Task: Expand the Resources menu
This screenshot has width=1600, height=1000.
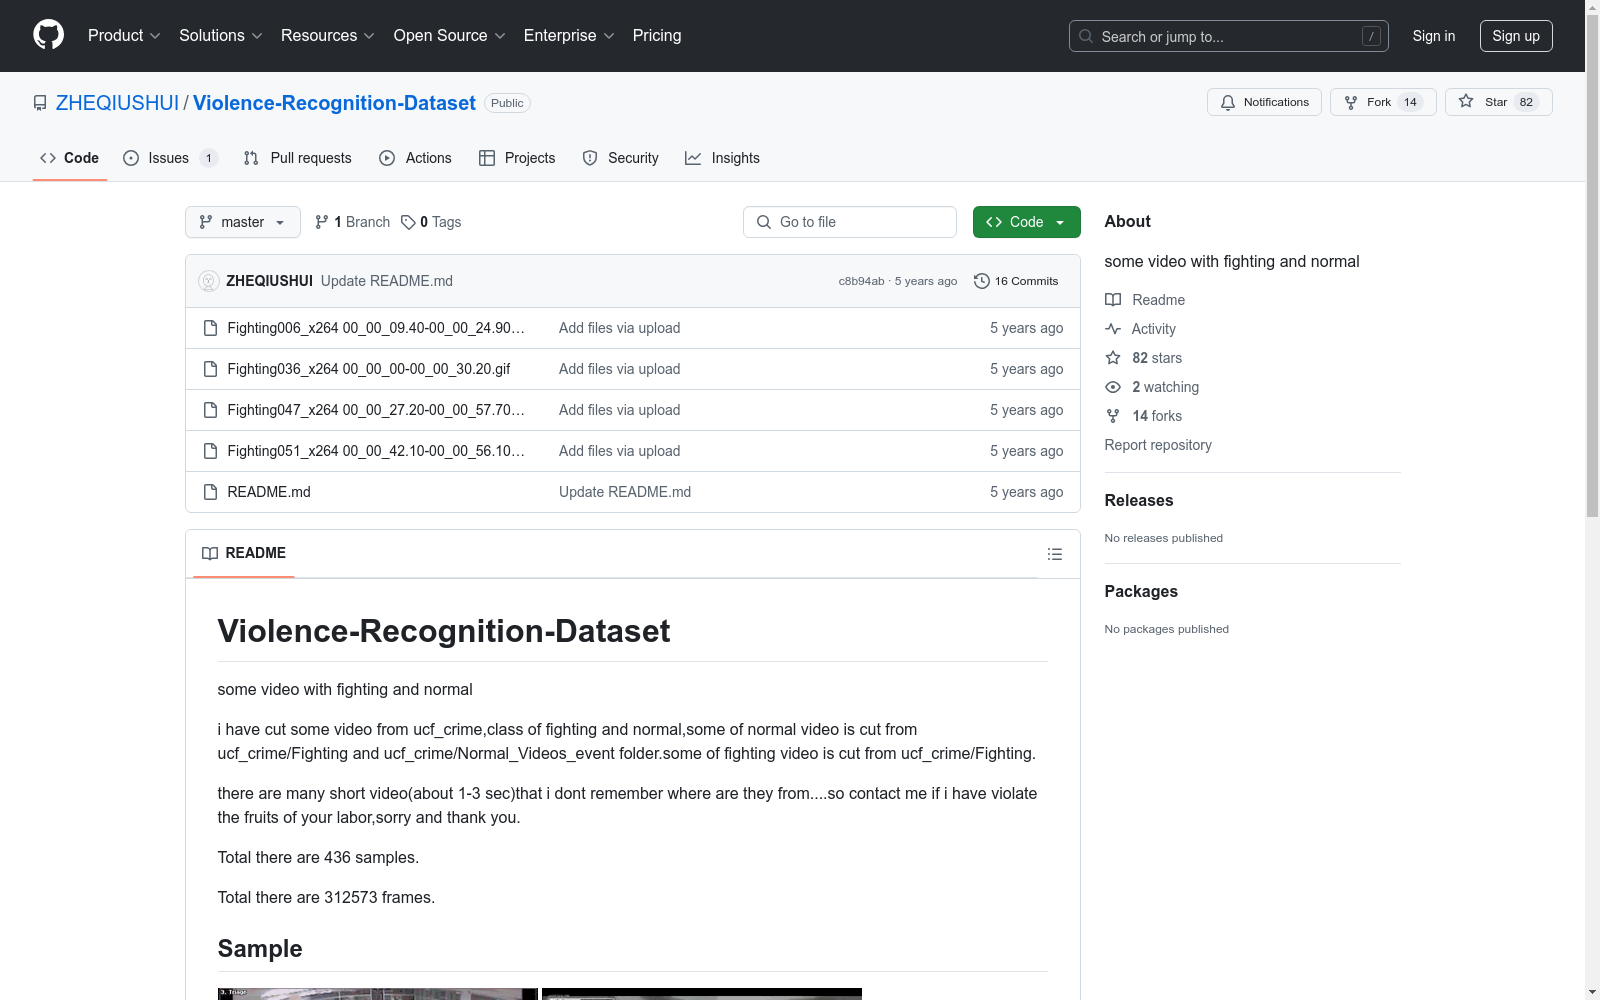Action: point(328,36)
